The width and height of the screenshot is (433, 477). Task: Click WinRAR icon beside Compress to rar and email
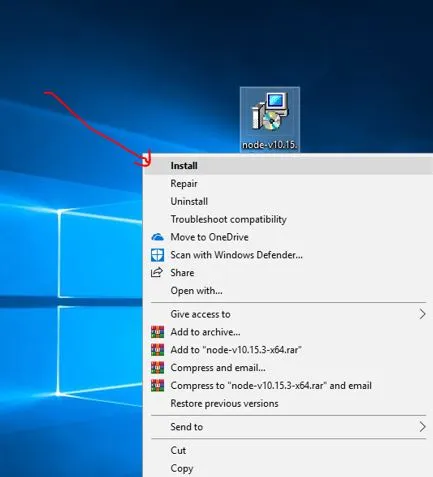click(x=157, y=385)
